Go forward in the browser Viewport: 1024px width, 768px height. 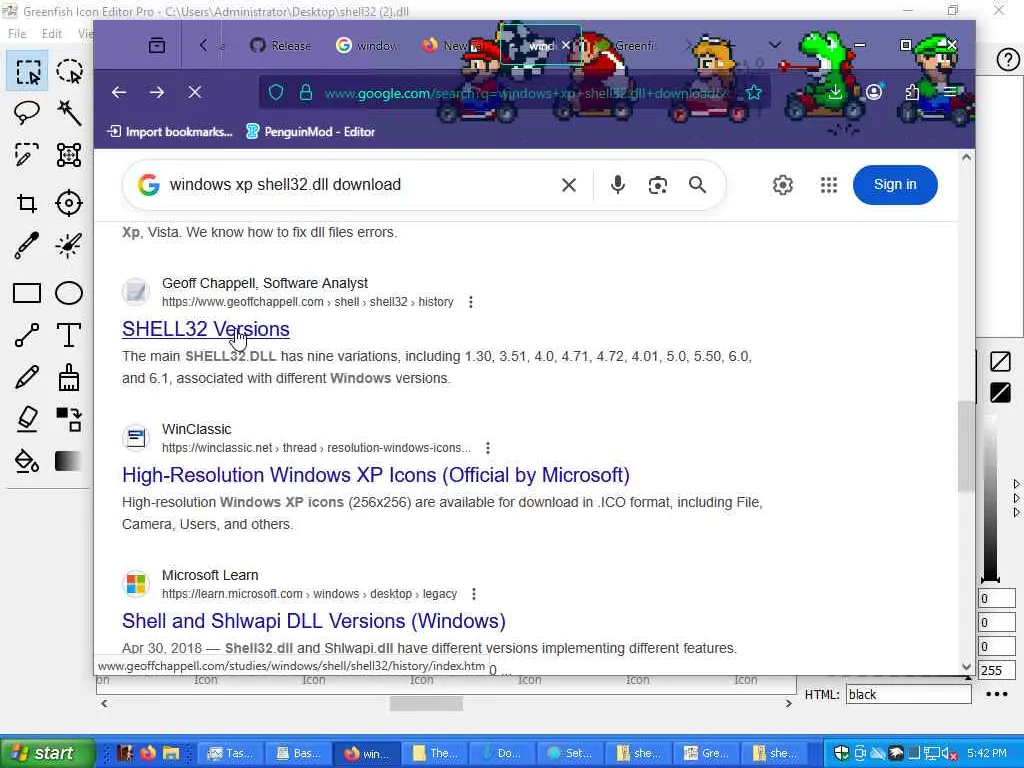click(157, 92)
